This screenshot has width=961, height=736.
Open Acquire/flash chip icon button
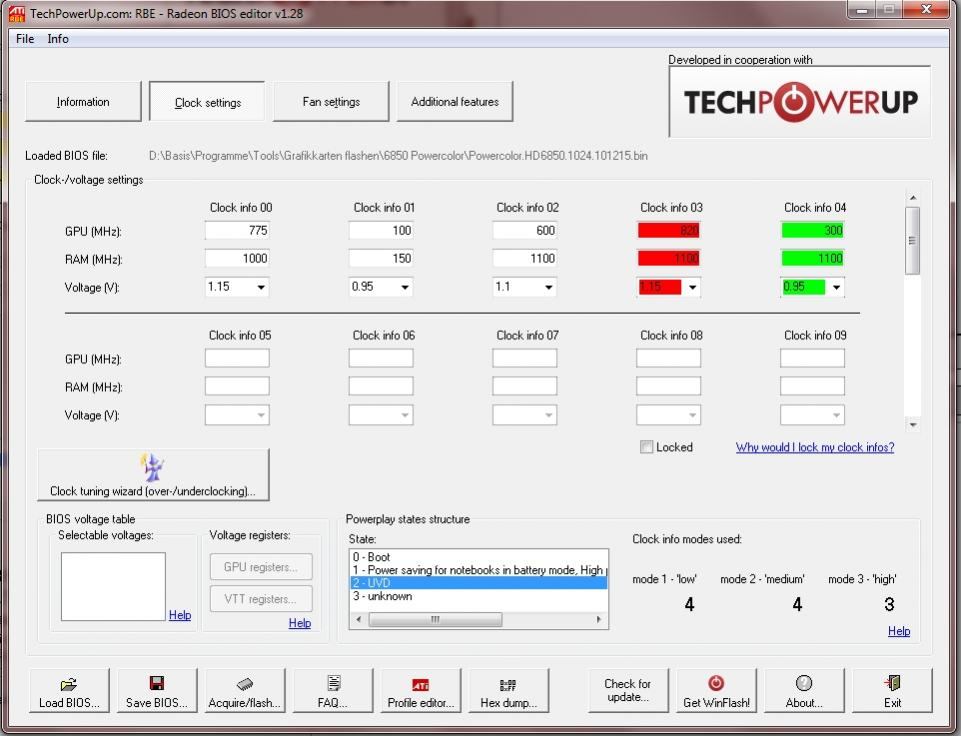pos(245,691)
